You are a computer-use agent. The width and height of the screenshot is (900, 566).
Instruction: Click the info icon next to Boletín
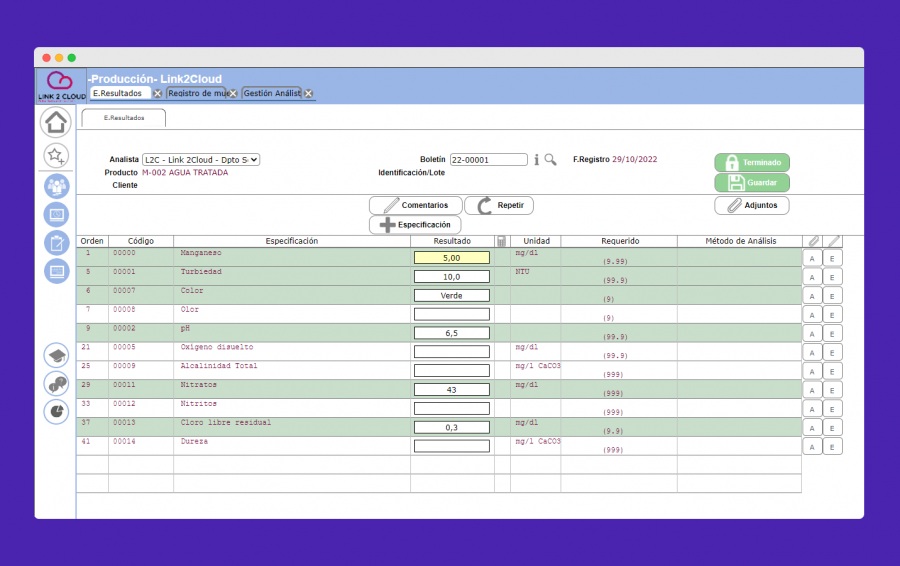(537, 160)
